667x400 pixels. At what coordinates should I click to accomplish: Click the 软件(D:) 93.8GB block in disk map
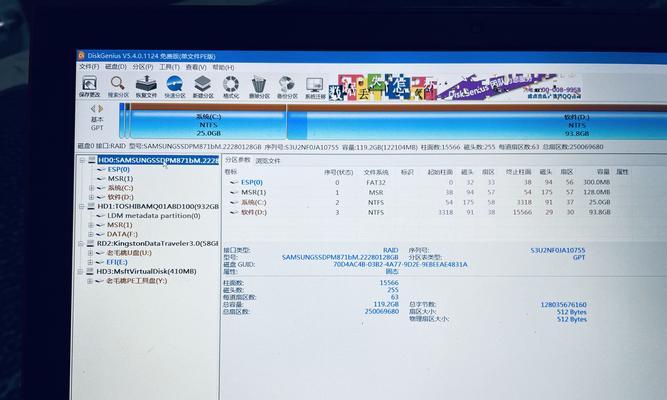pos(476,125)
